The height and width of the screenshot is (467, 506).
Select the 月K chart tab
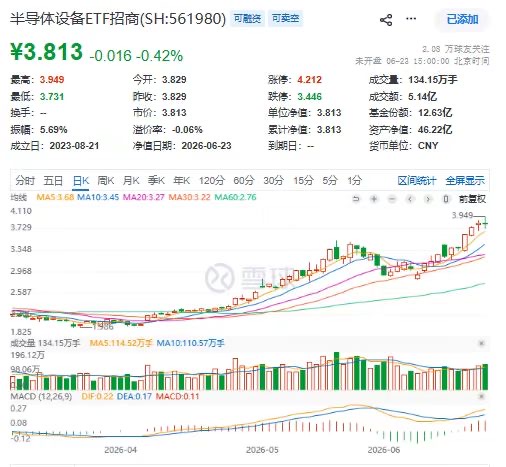click(x=131, y=180)
